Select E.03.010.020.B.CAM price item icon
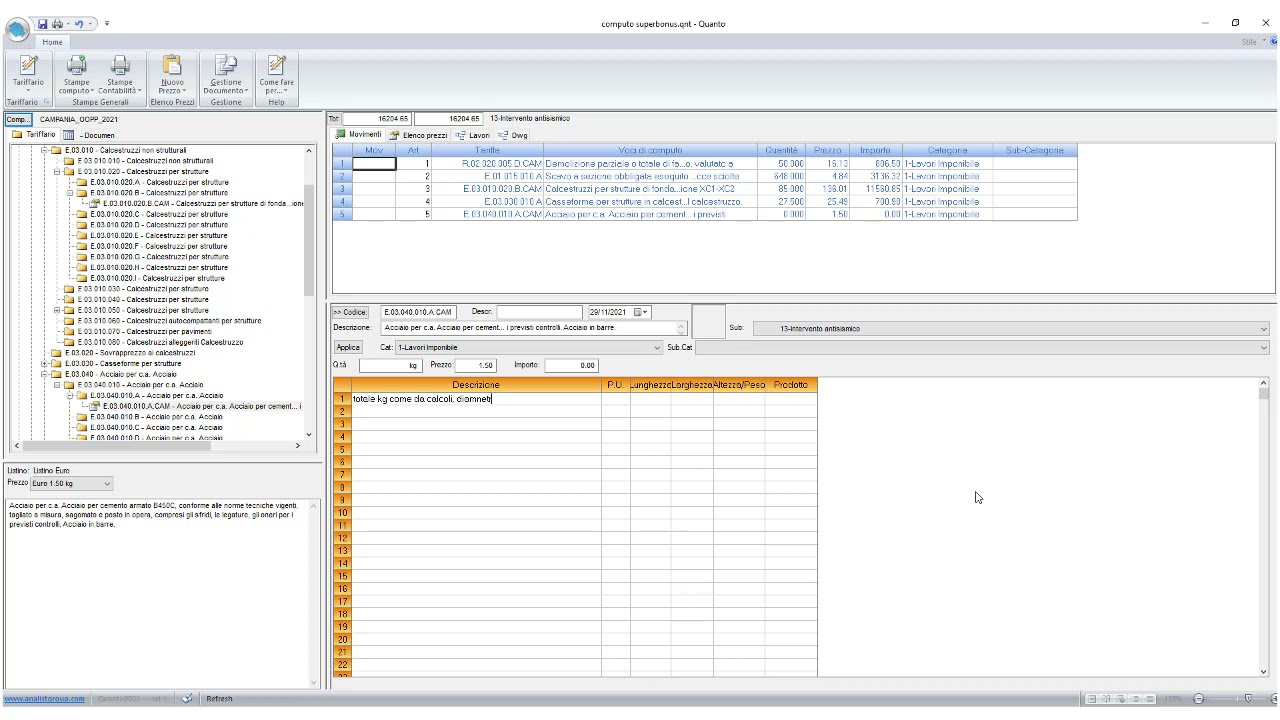Viewport: 1280px width, 720px height. click(95, 203)
